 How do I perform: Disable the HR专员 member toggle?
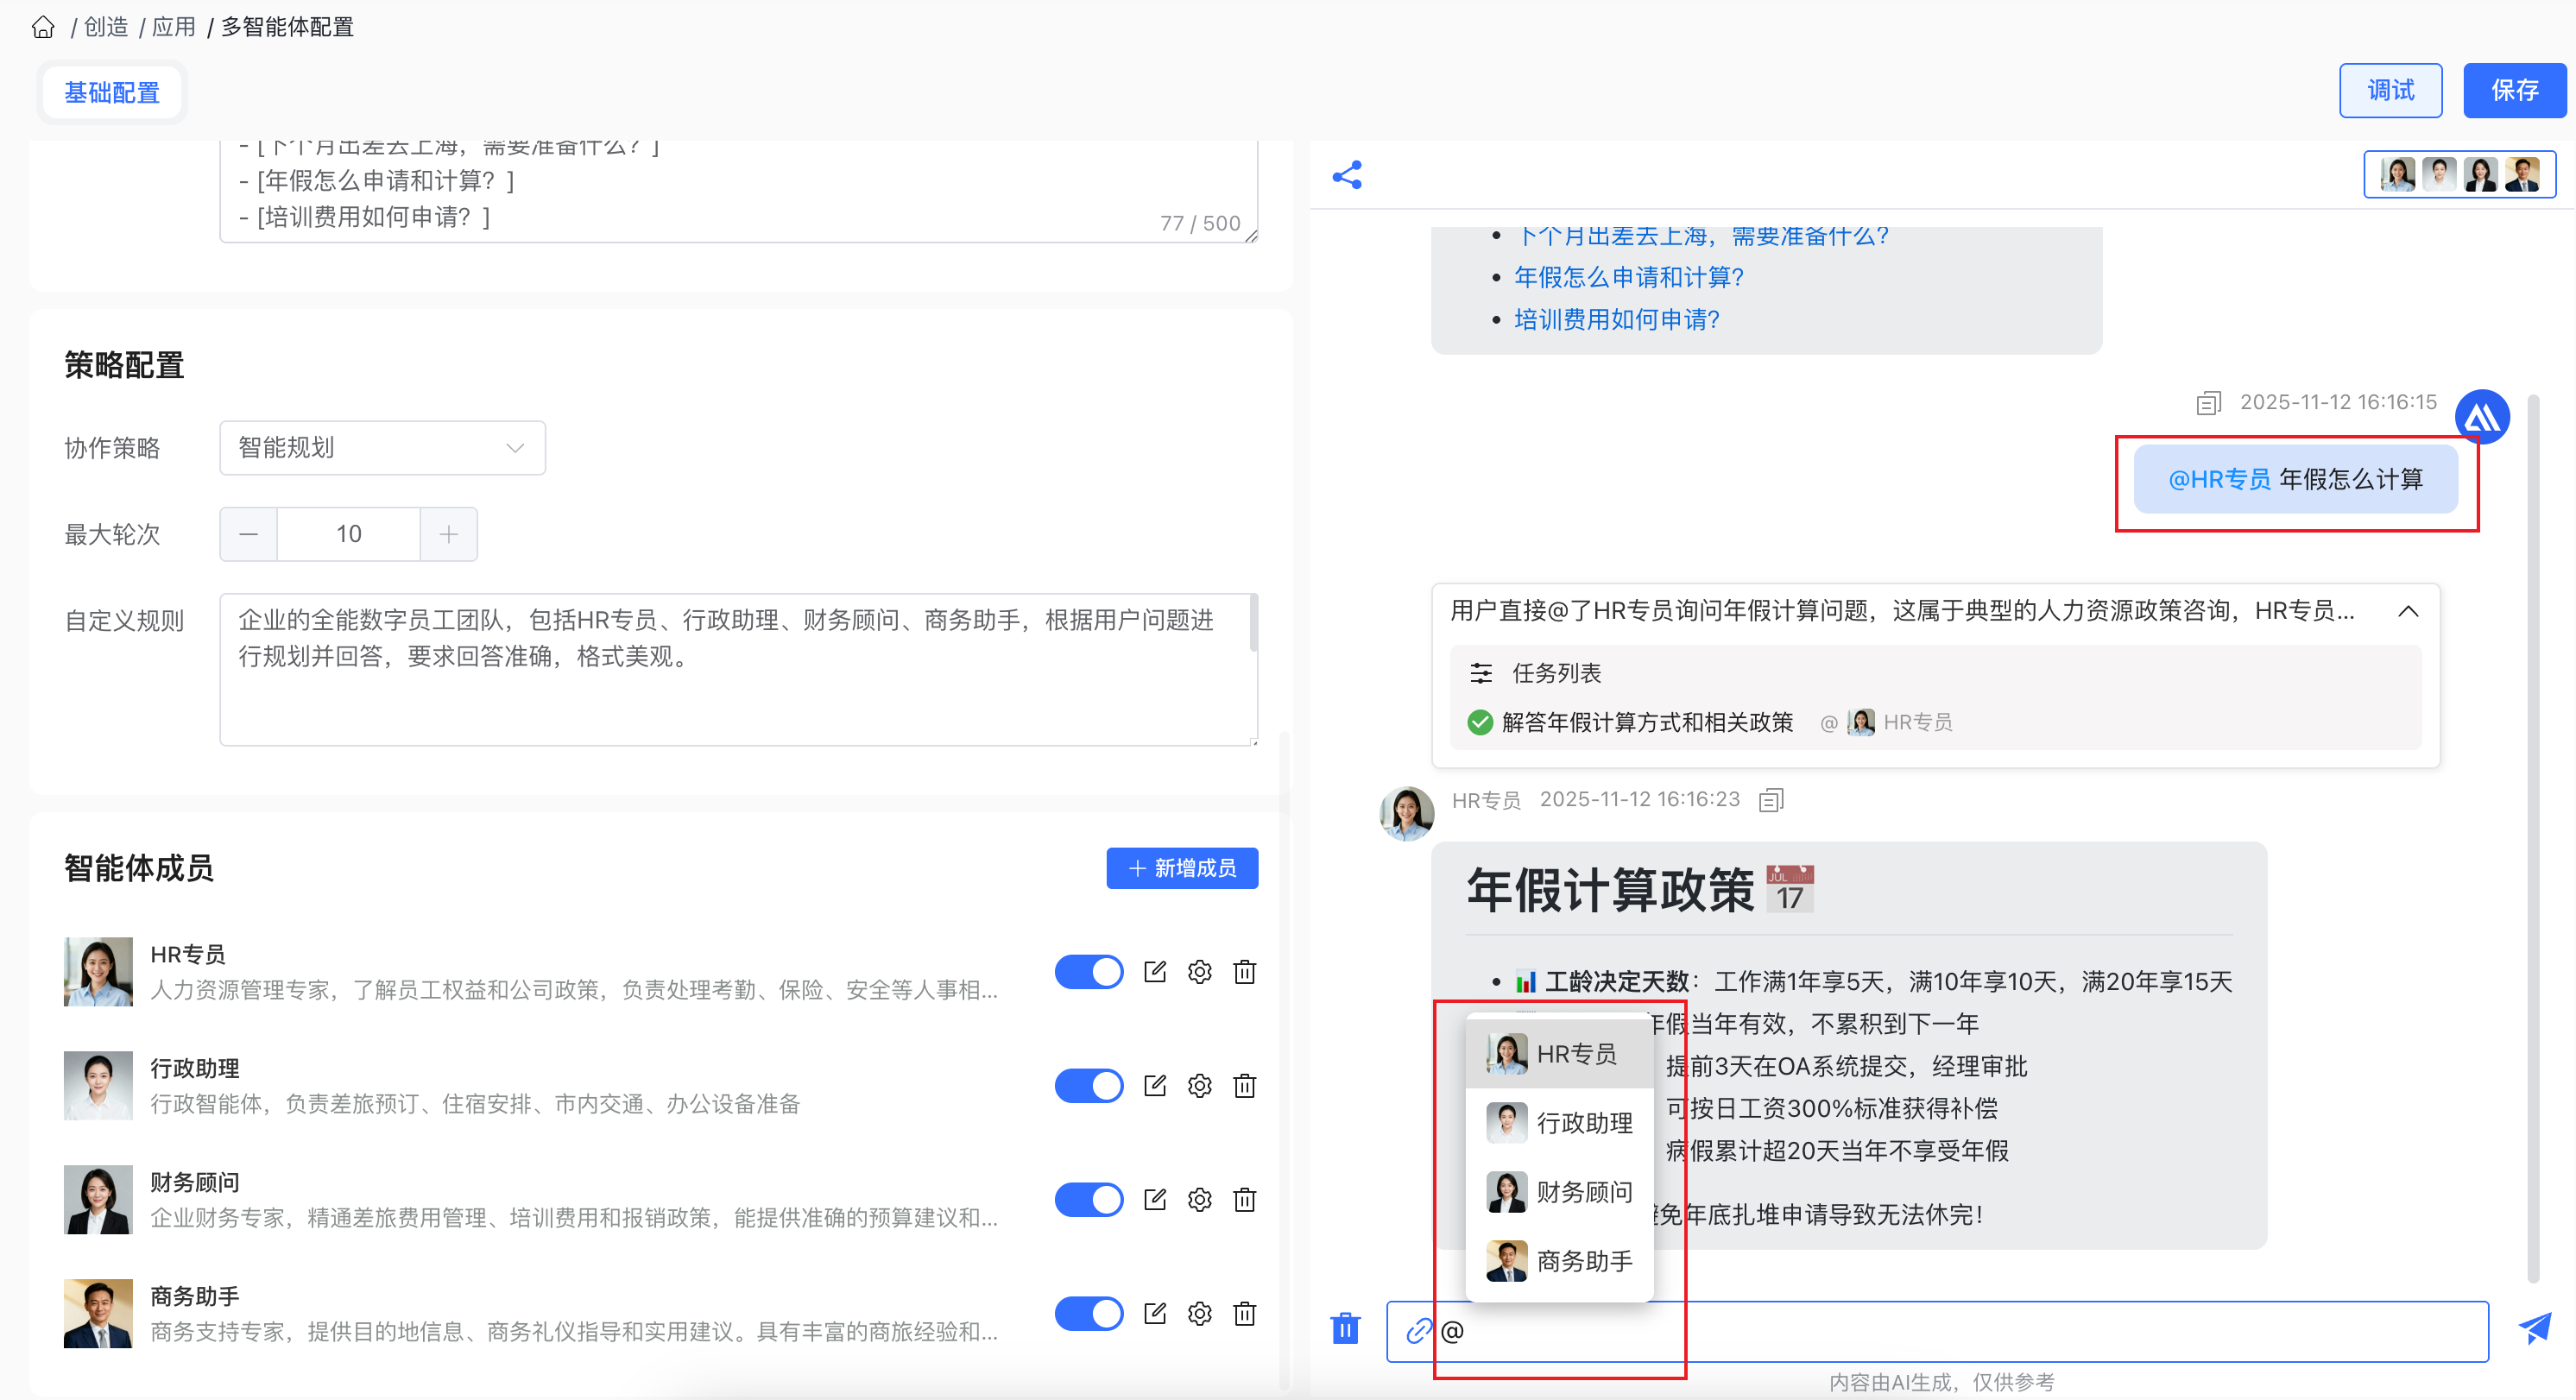tap(1088, 971)
